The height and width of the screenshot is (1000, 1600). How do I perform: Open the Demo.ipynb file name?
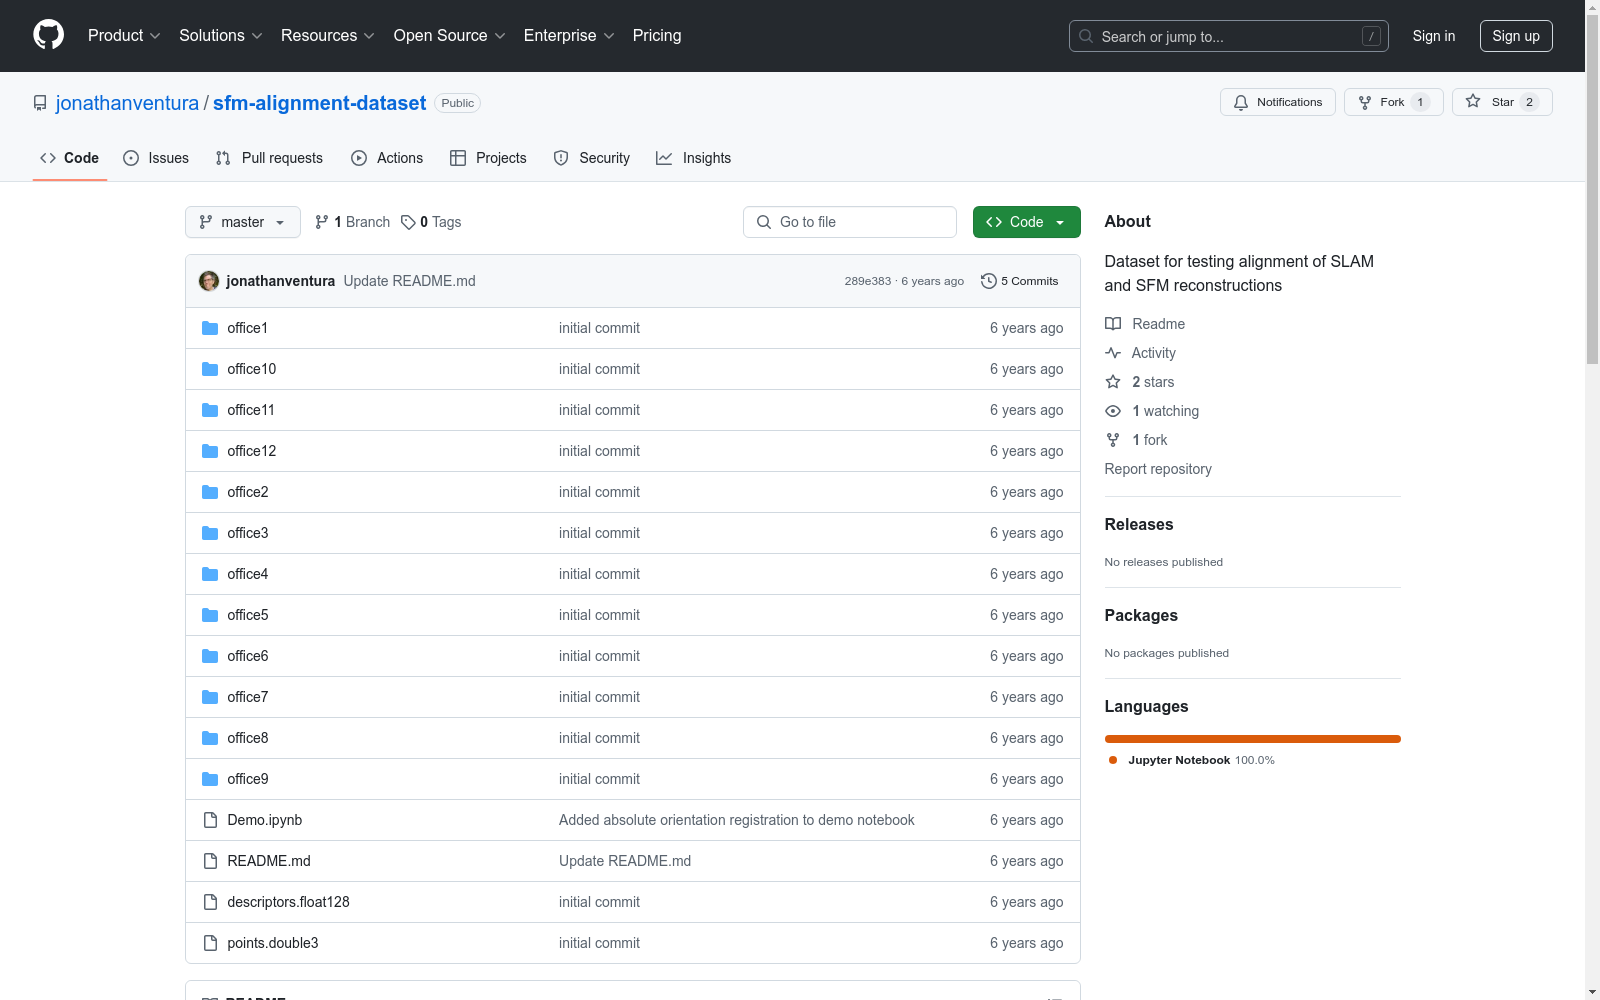265,820
